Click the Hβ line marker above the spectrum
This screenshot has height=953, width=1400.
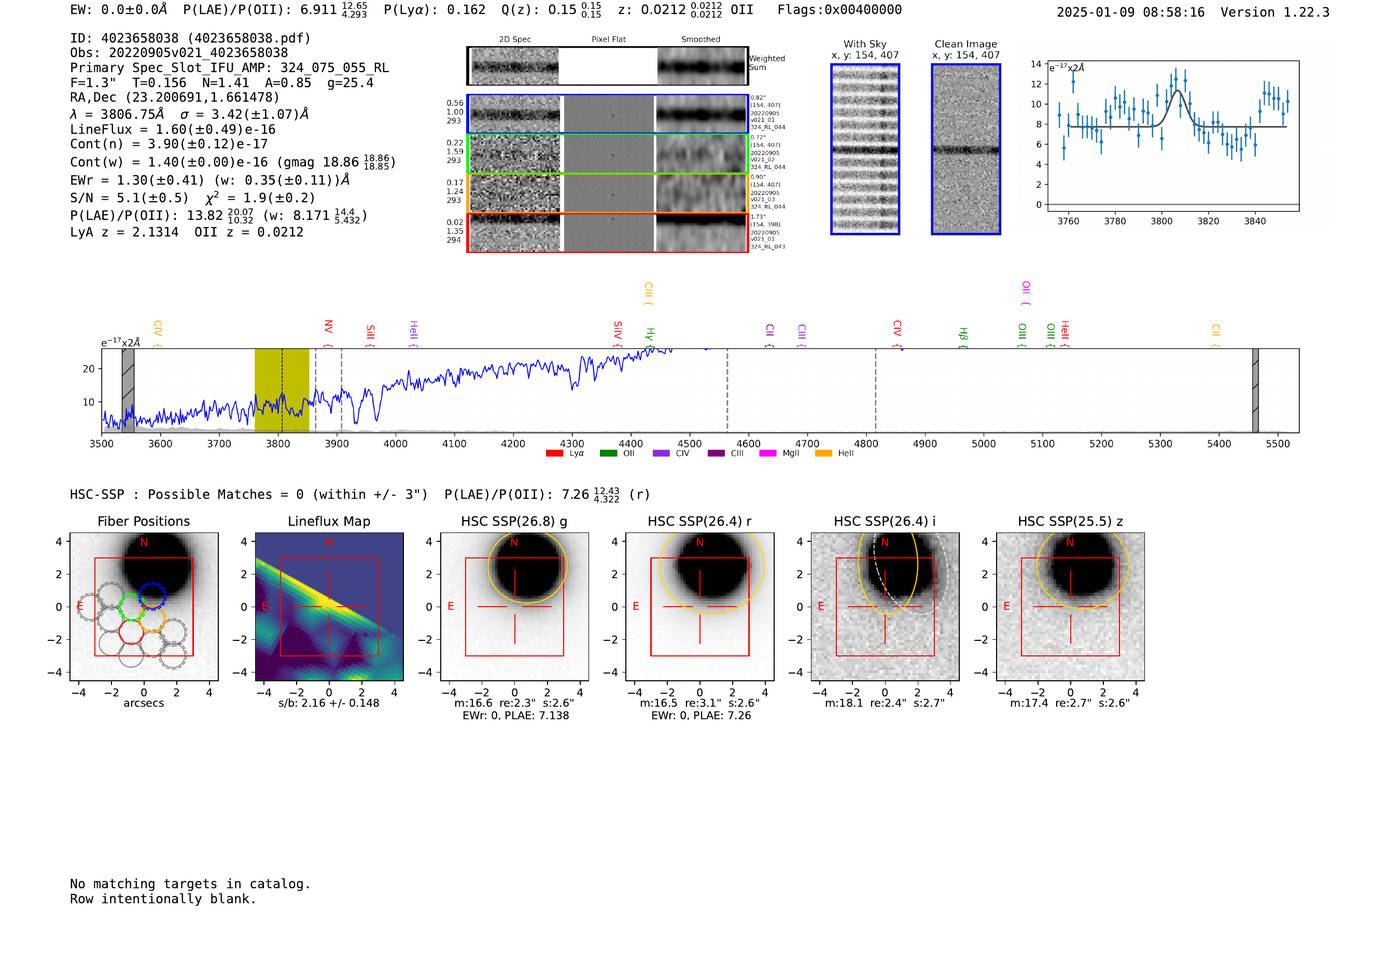point(963,336)
